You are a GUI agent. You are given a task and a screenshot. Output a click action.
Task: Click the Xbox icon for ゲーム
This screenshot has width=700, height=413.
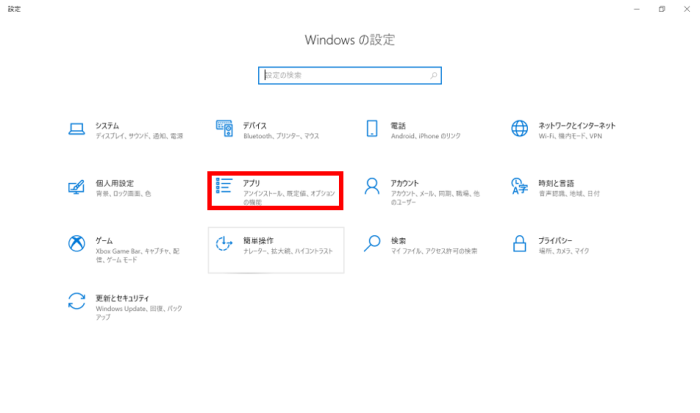76,244
